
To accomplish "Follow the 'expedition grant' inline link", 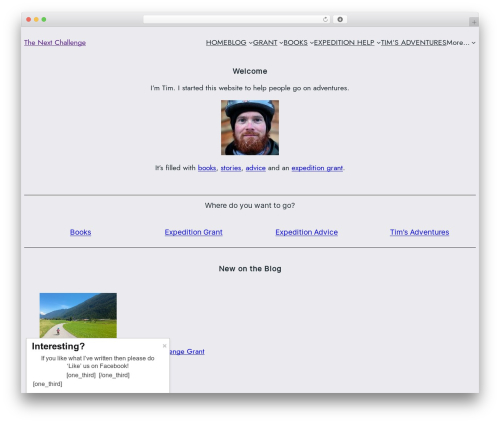I will click(x=317, y=168).
